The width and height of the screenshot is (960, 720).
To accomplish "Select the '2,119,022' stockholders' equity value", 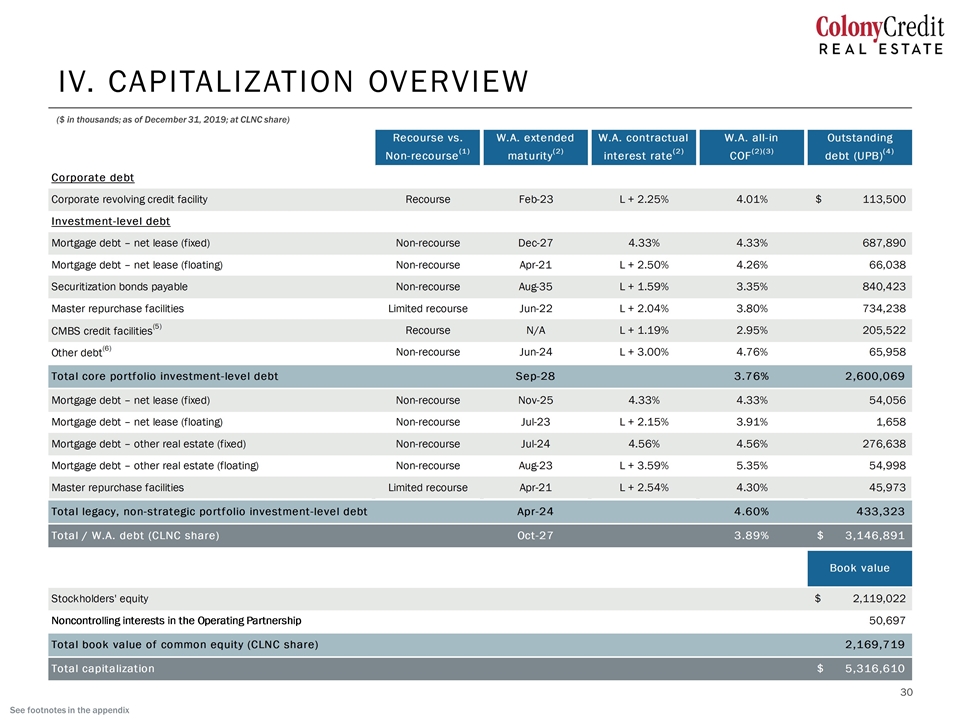I will coord(879,599).
